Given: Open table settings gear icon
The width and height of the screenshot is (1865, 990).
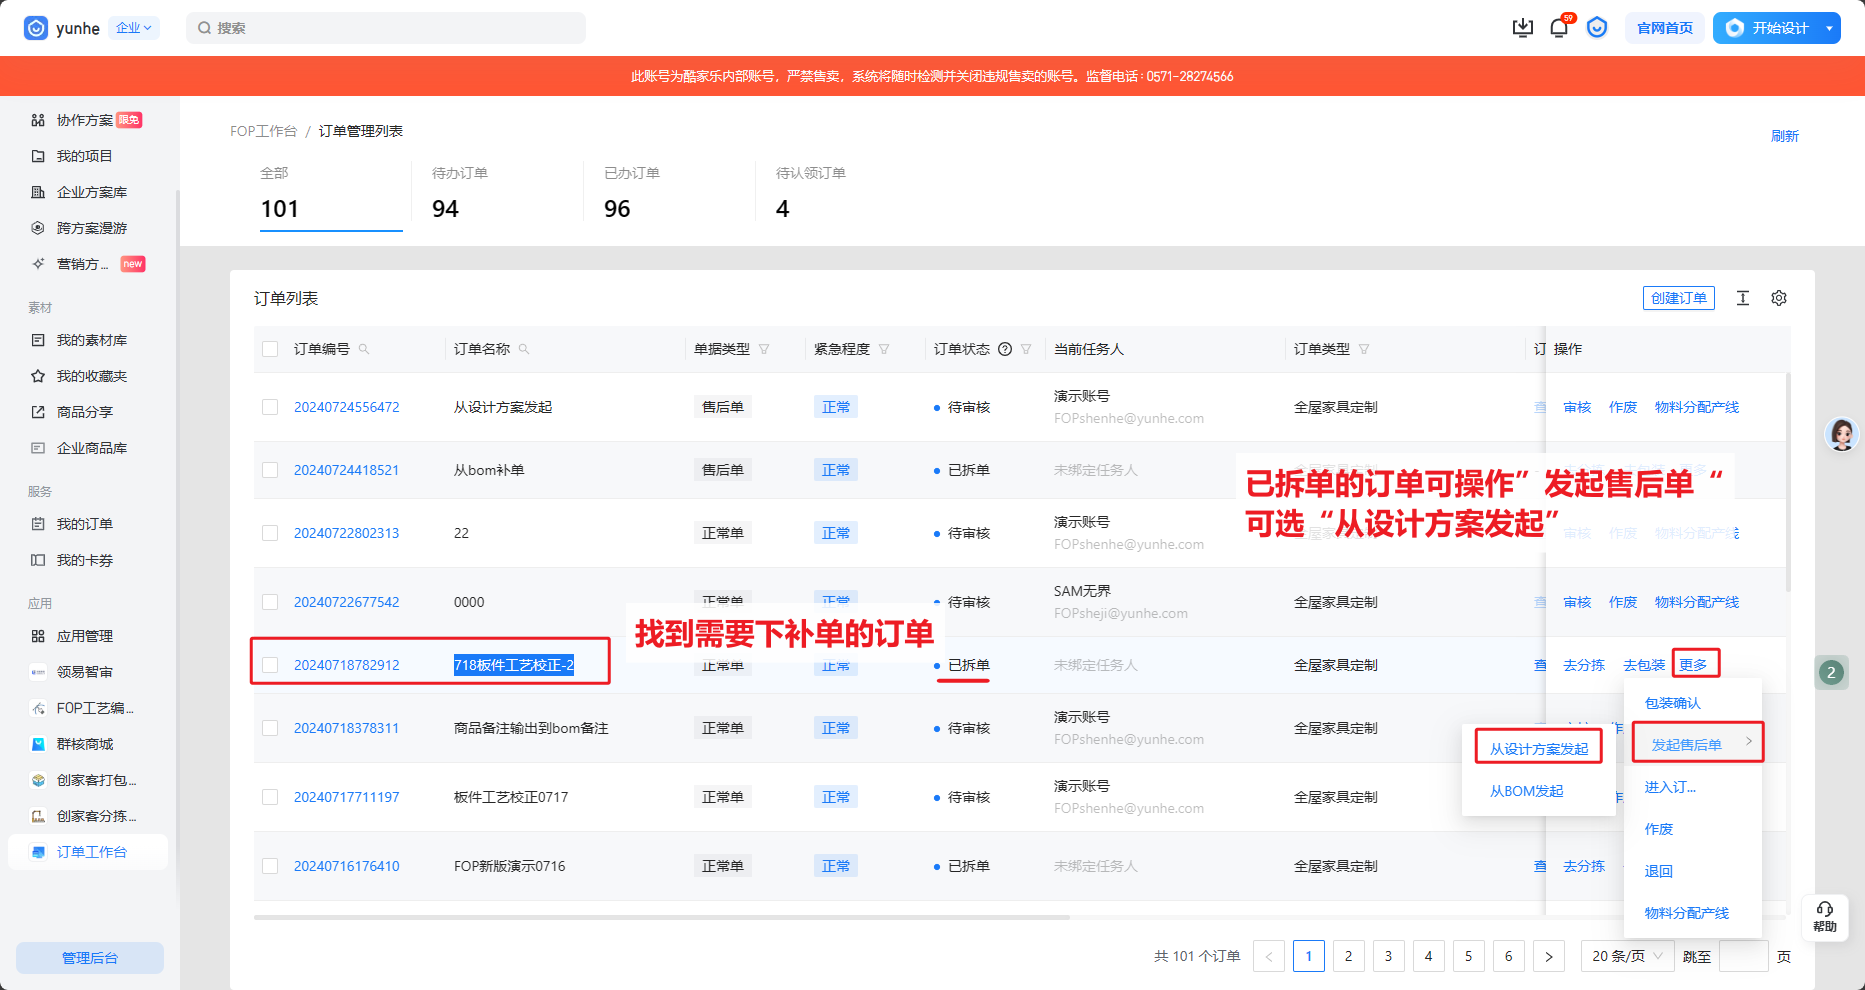Looking at the screenshot, I should pyautogui.click(x=1778, y=298).
